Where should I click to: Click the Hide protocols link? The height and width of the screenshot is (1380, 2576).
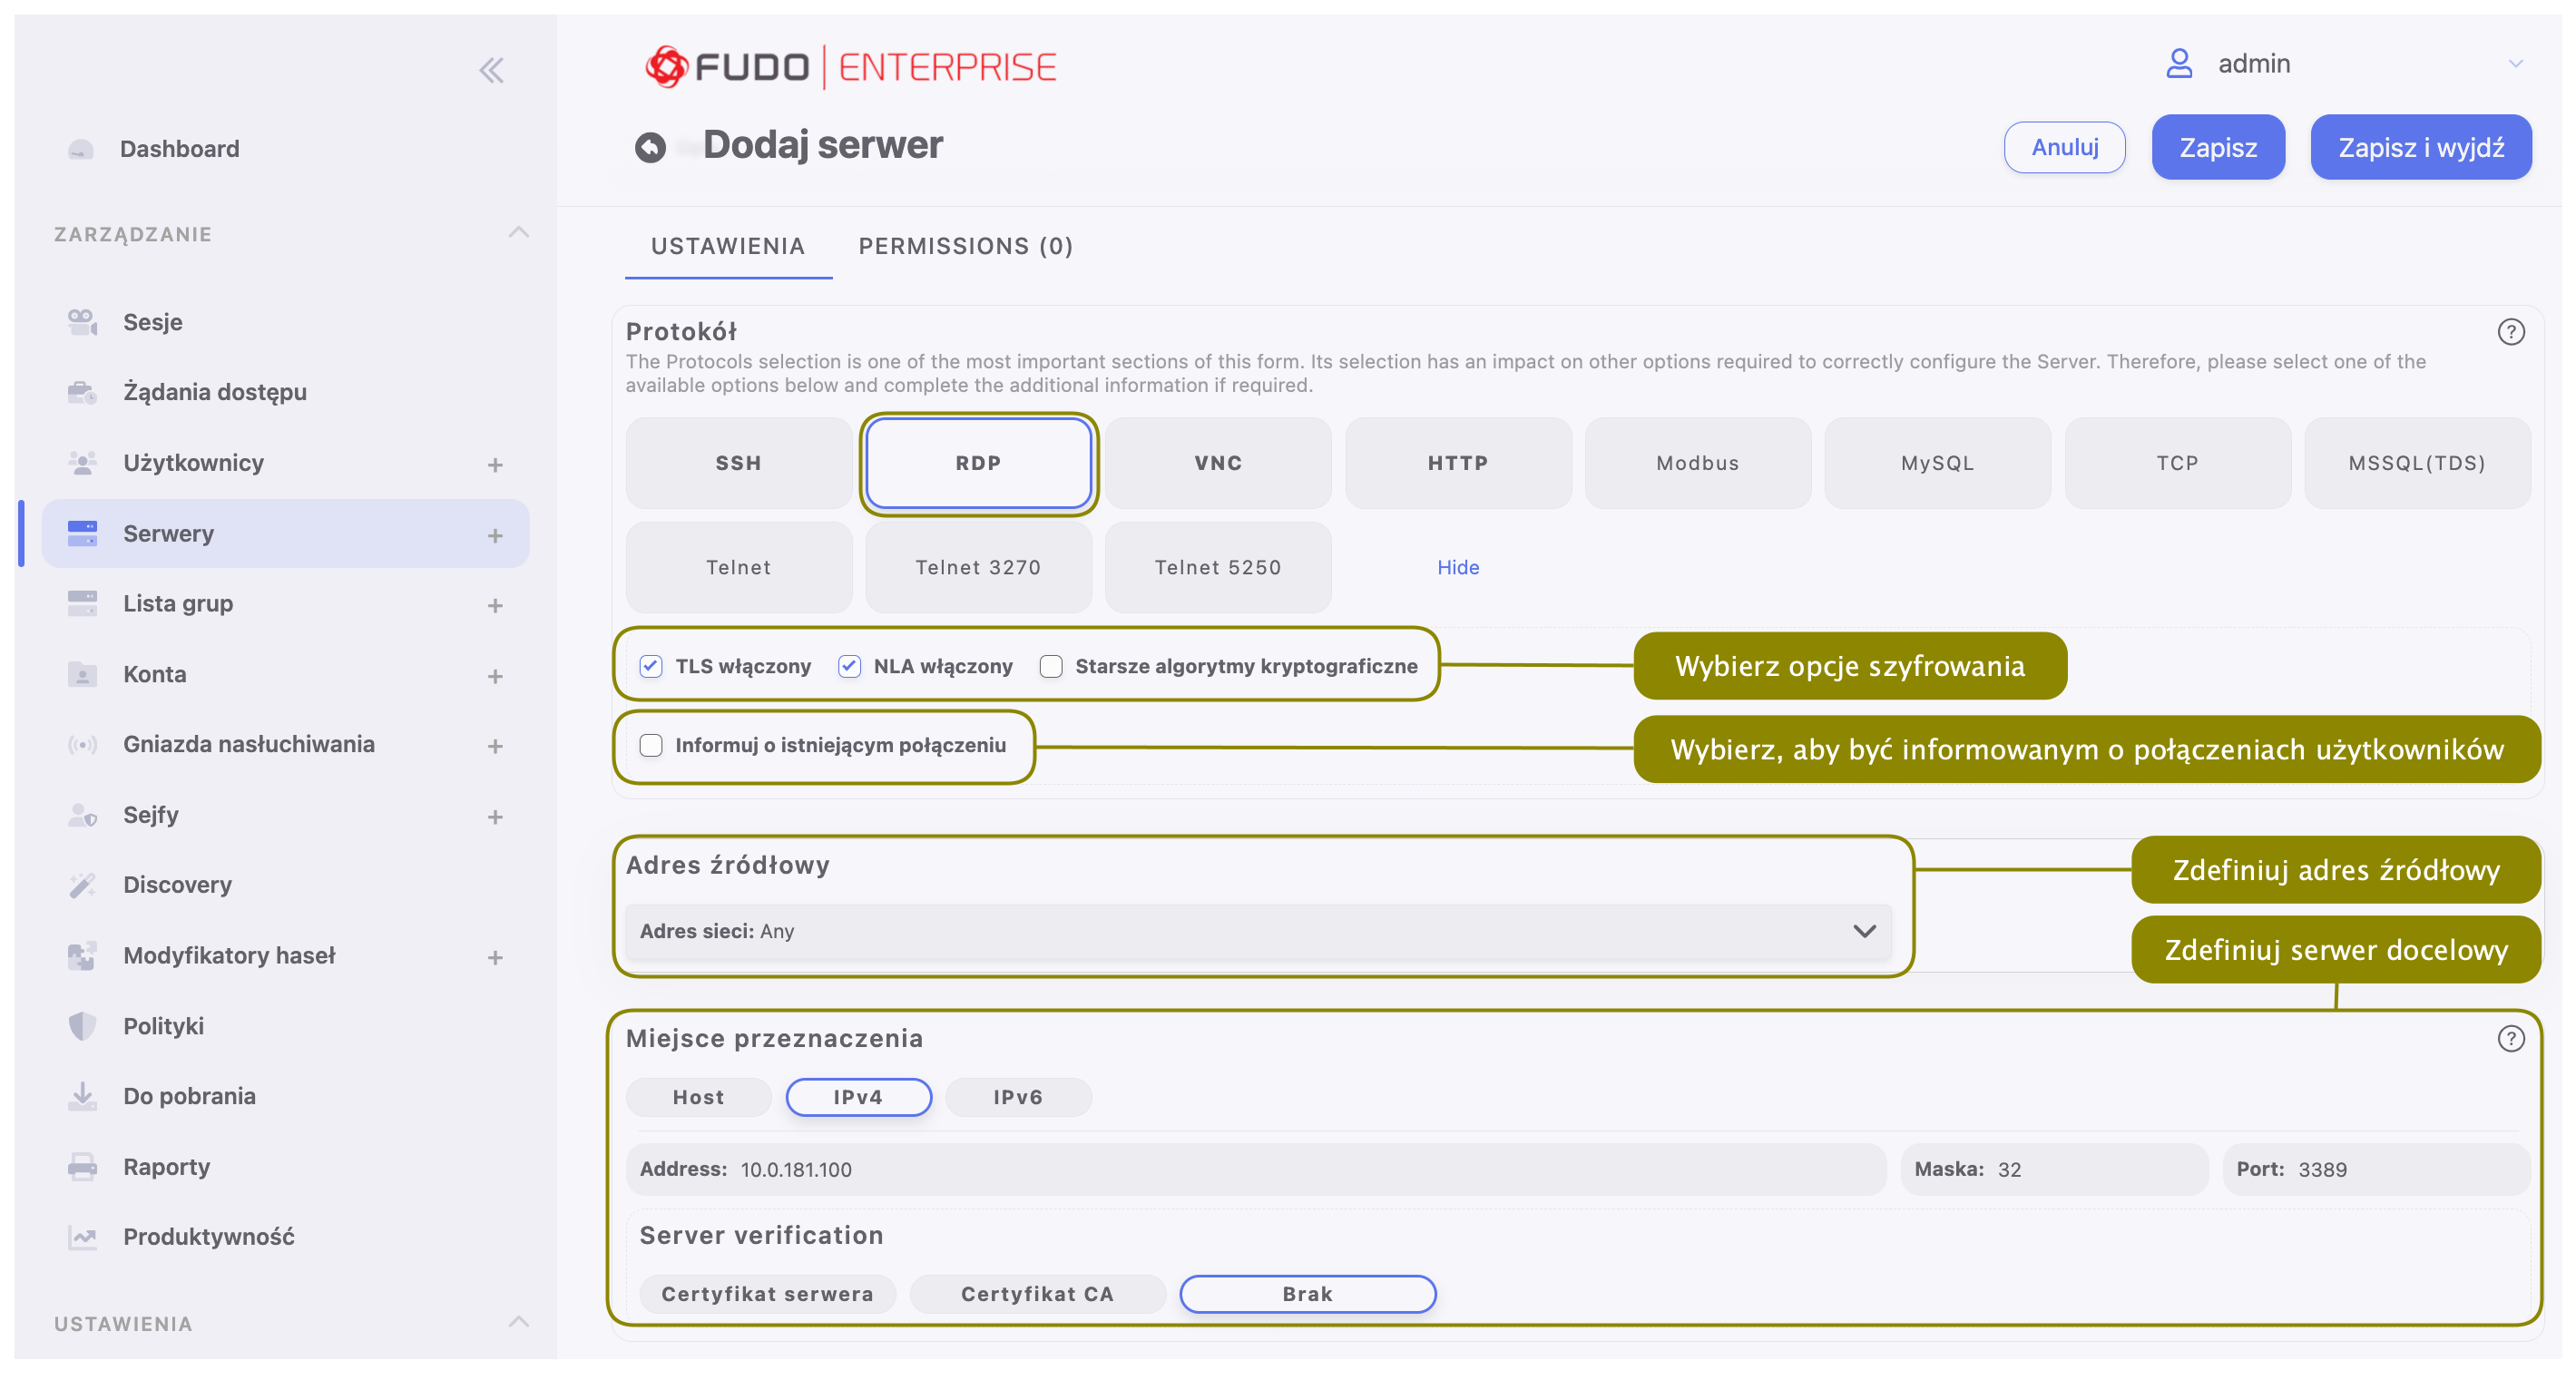point(1457,567)
